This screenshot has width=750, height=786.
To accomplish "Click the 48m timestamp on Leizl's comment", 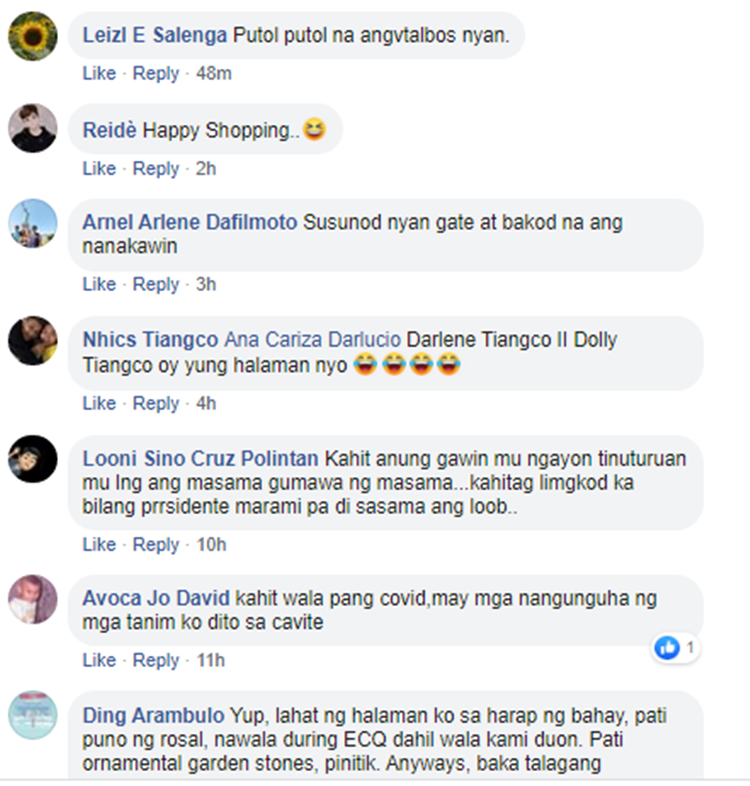I will (214, 73).
